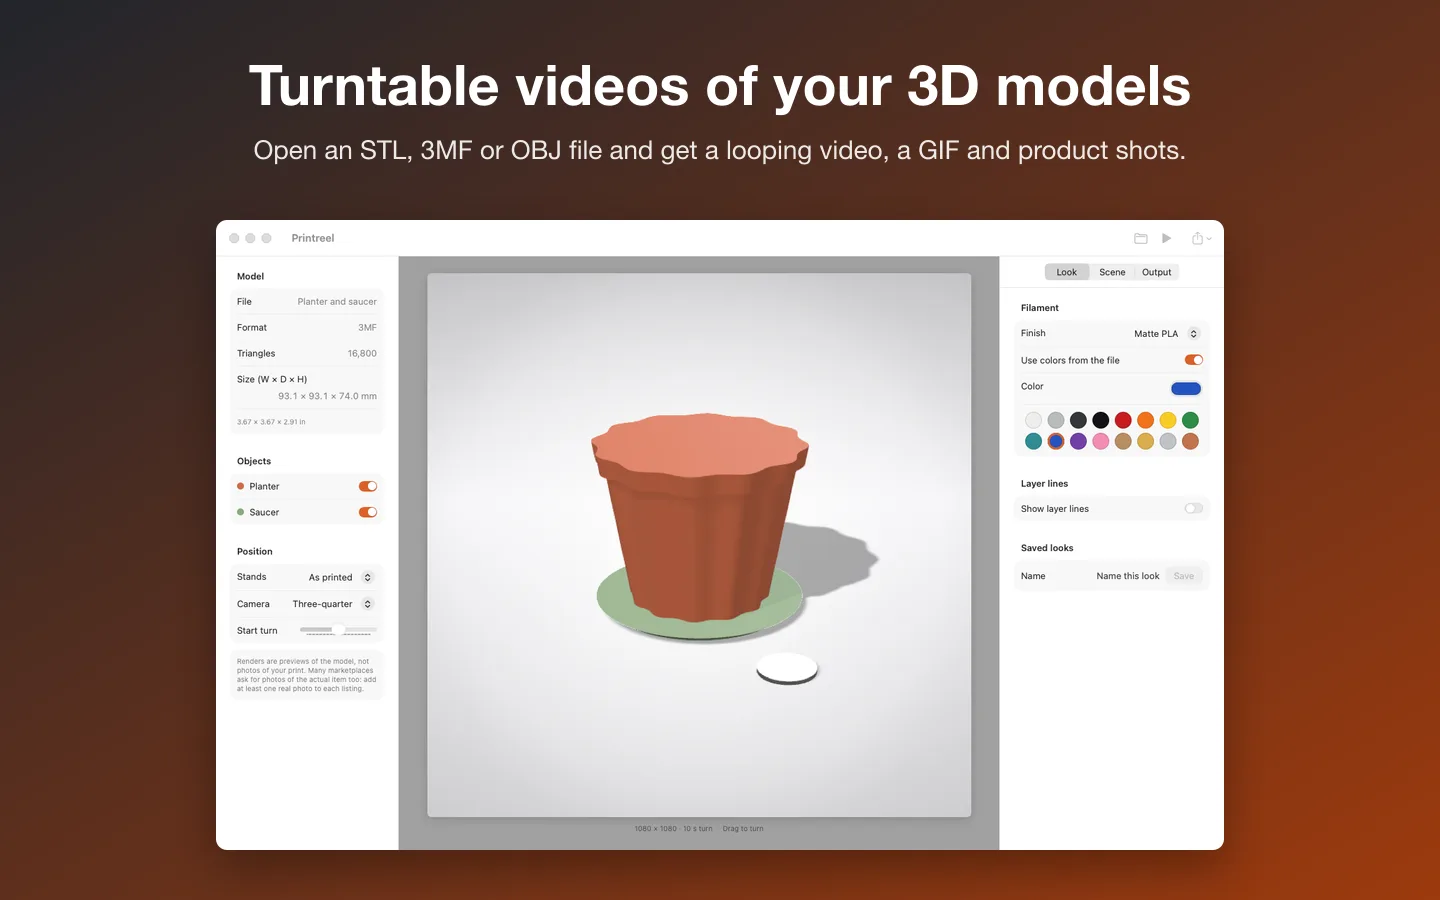Select the yellow filament swatch
Screen dimensions: 1440x900
1168,420
